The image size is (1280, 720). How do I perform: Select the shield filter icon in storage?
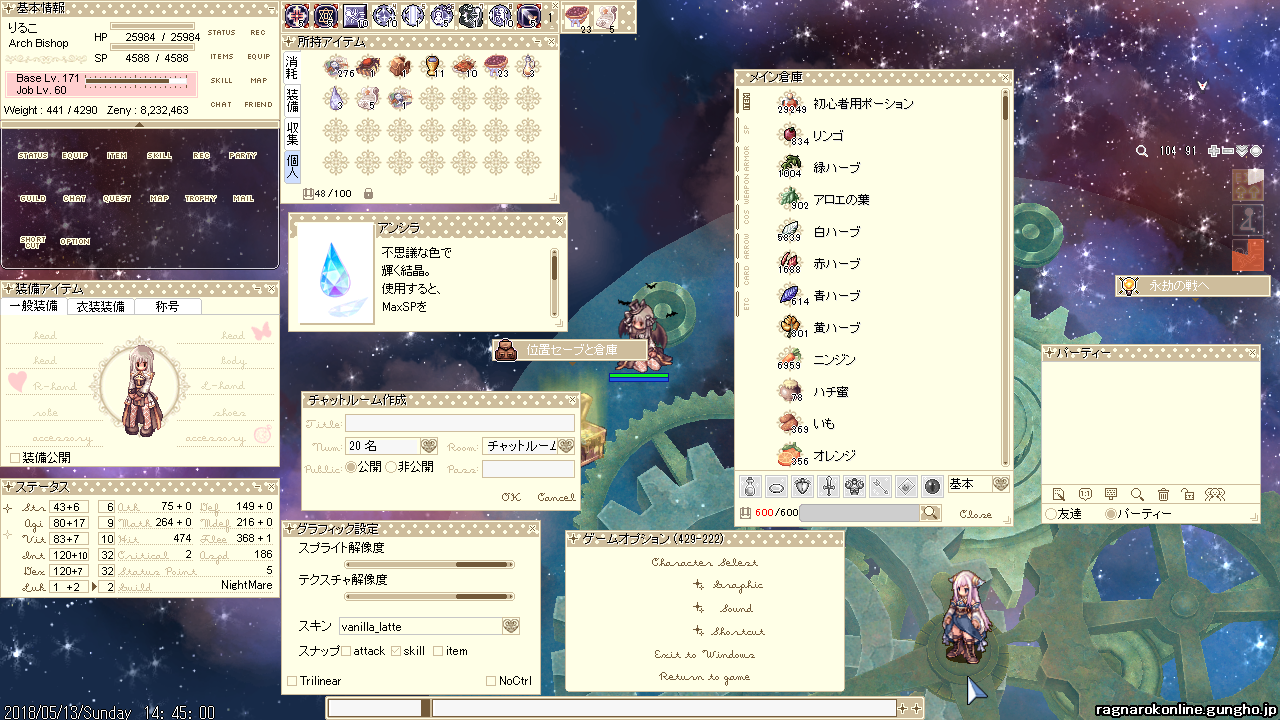tap(802, 487)
